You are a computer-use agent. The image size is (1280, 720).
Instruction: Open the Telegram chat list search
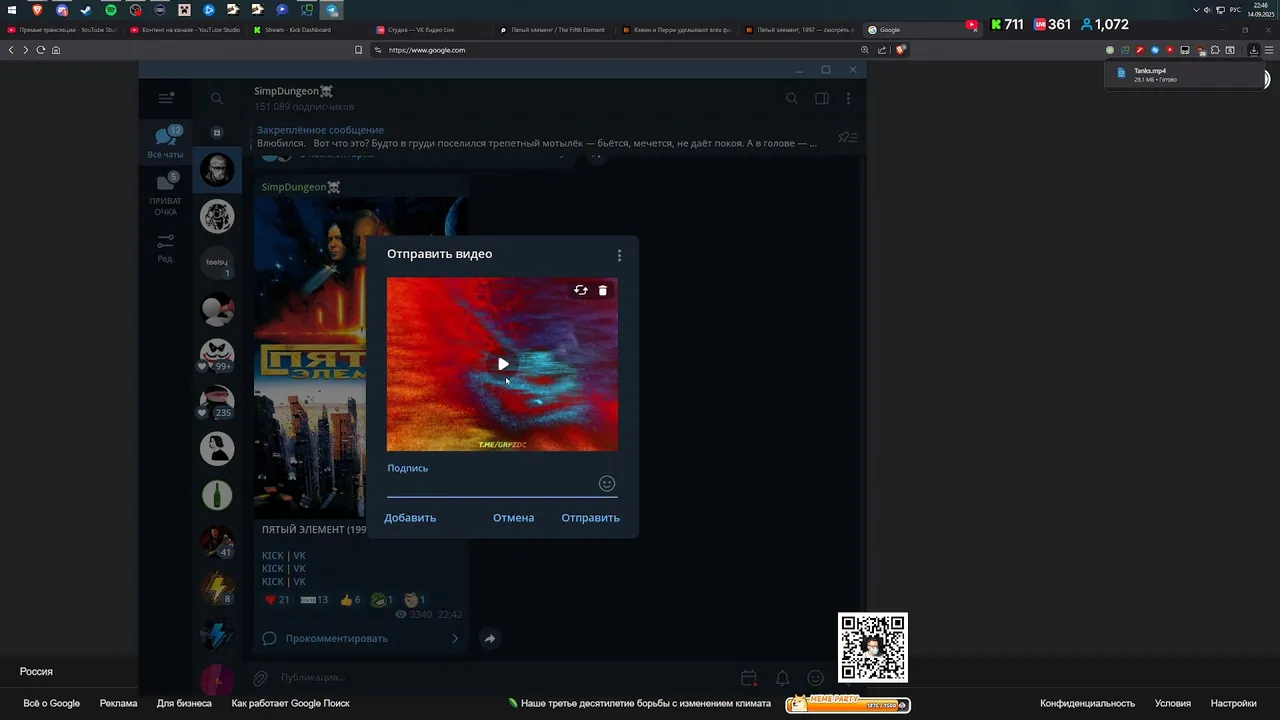point(217,98)
